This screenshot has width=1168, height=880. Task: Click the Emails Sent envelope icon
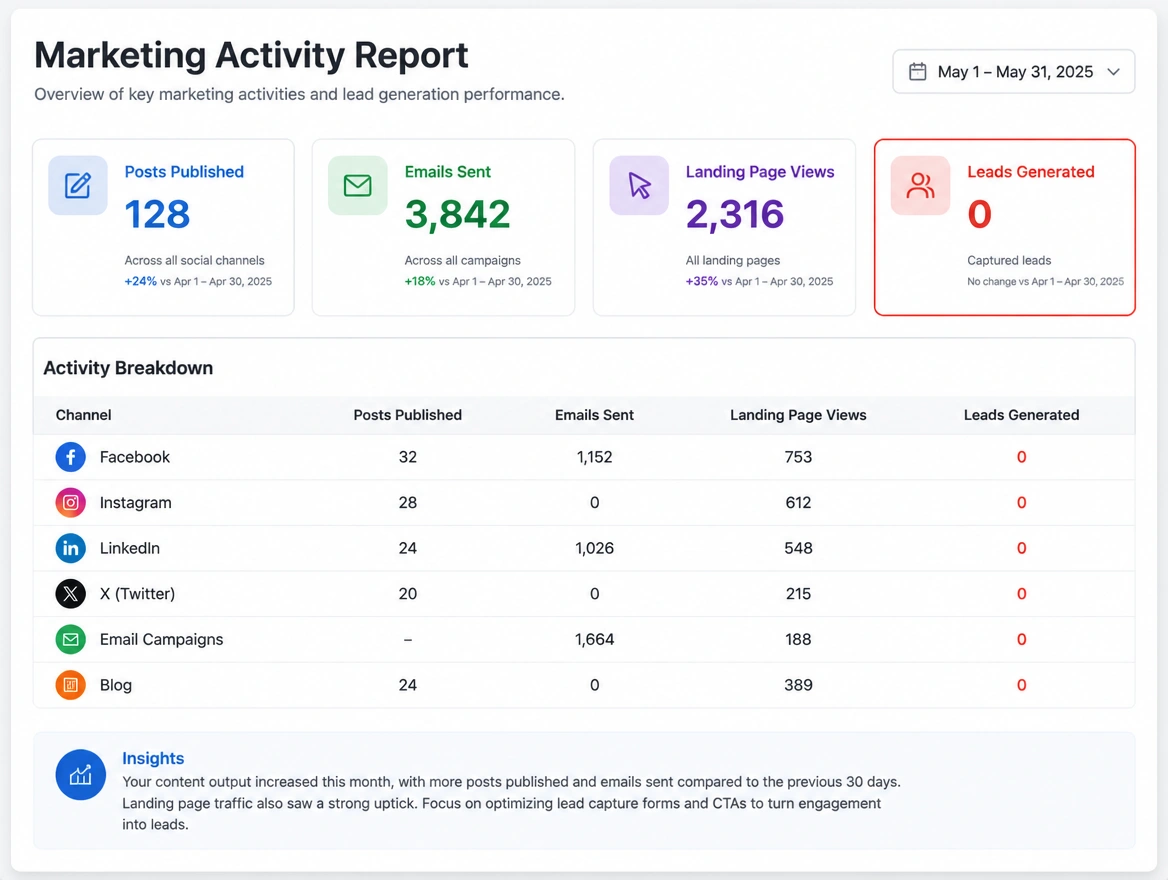pos(358,186)
